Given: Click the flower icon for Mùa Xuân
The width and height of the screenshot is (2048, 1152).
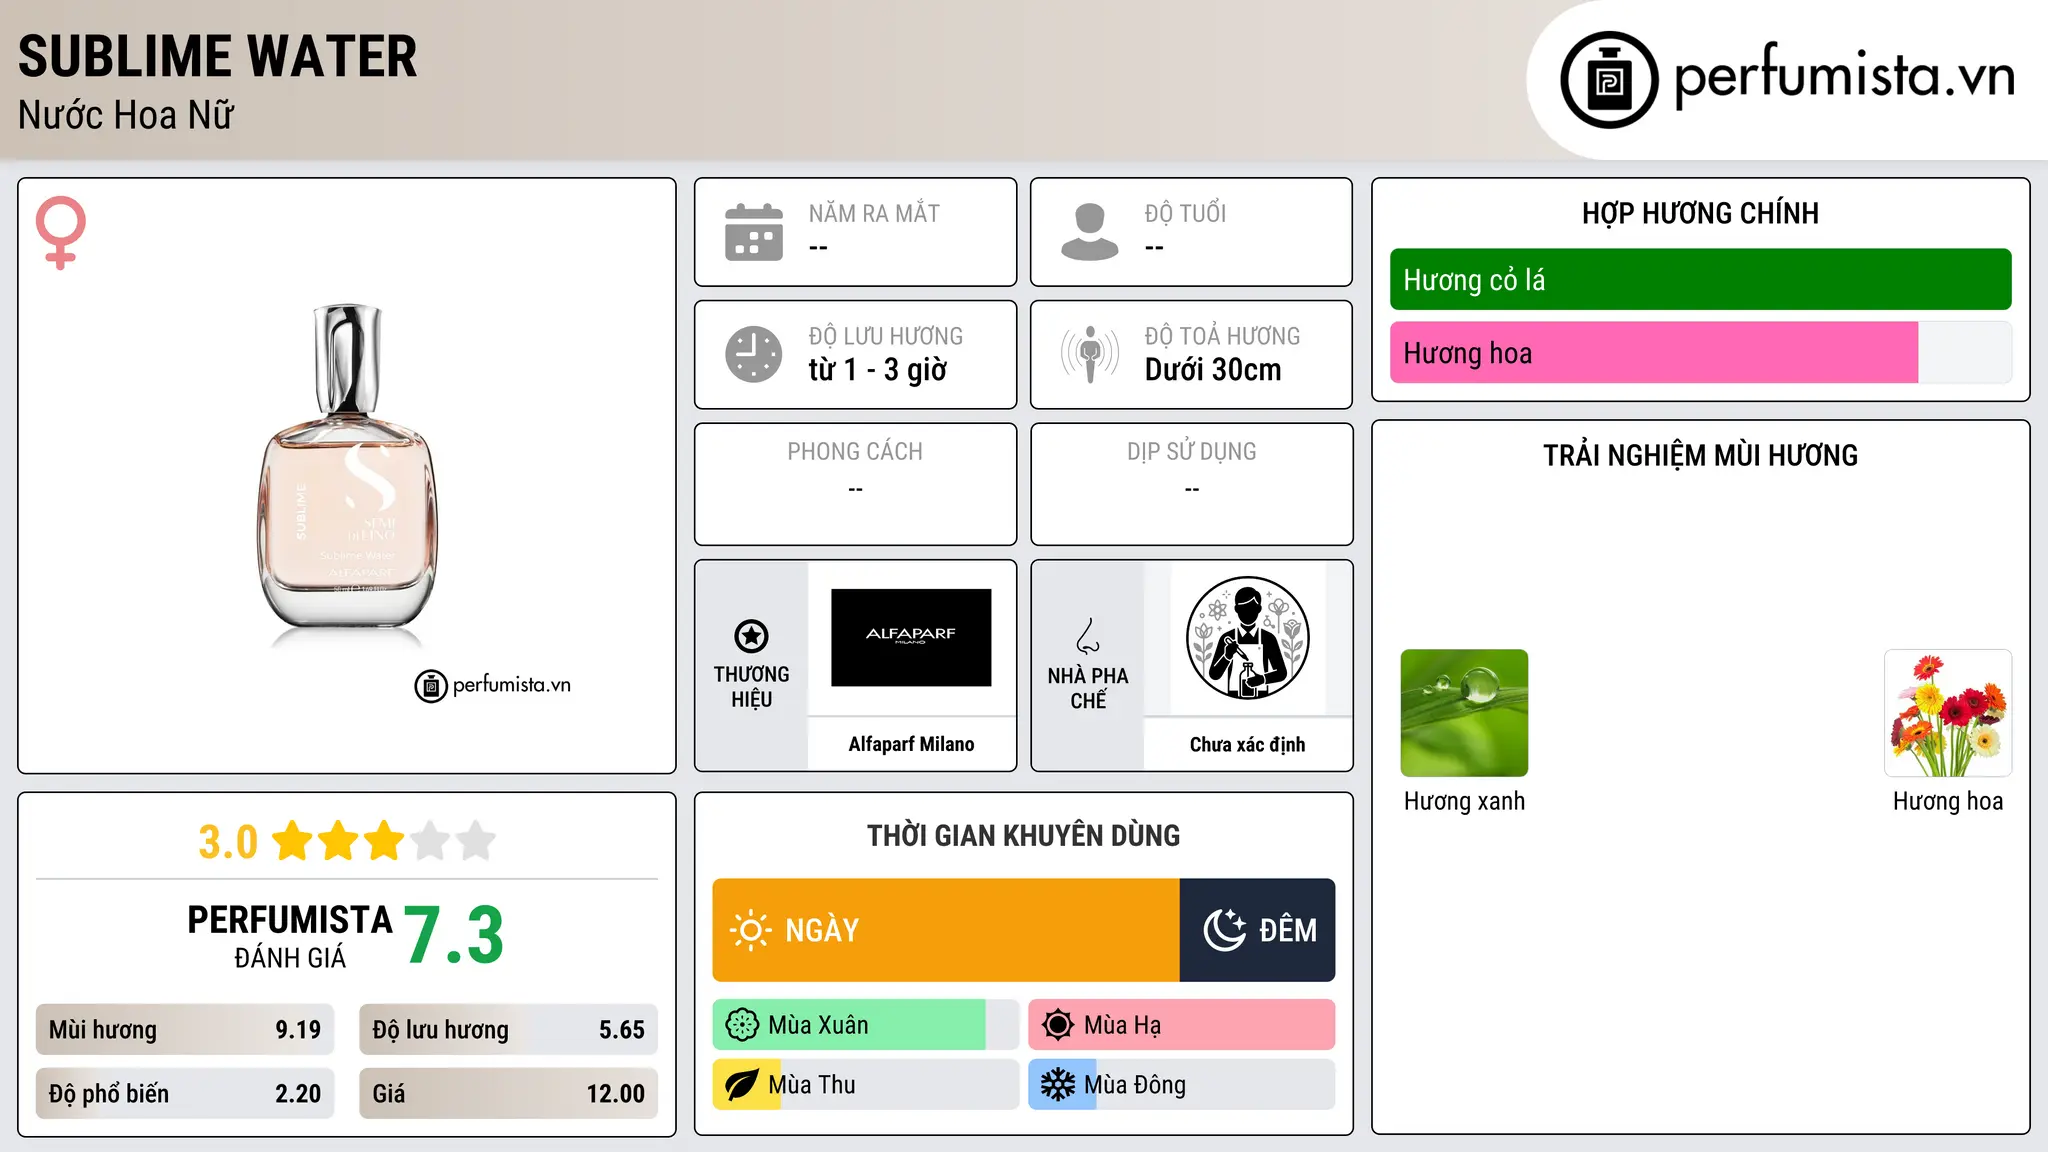Looking at the screenshot, I should (742, 1025).
